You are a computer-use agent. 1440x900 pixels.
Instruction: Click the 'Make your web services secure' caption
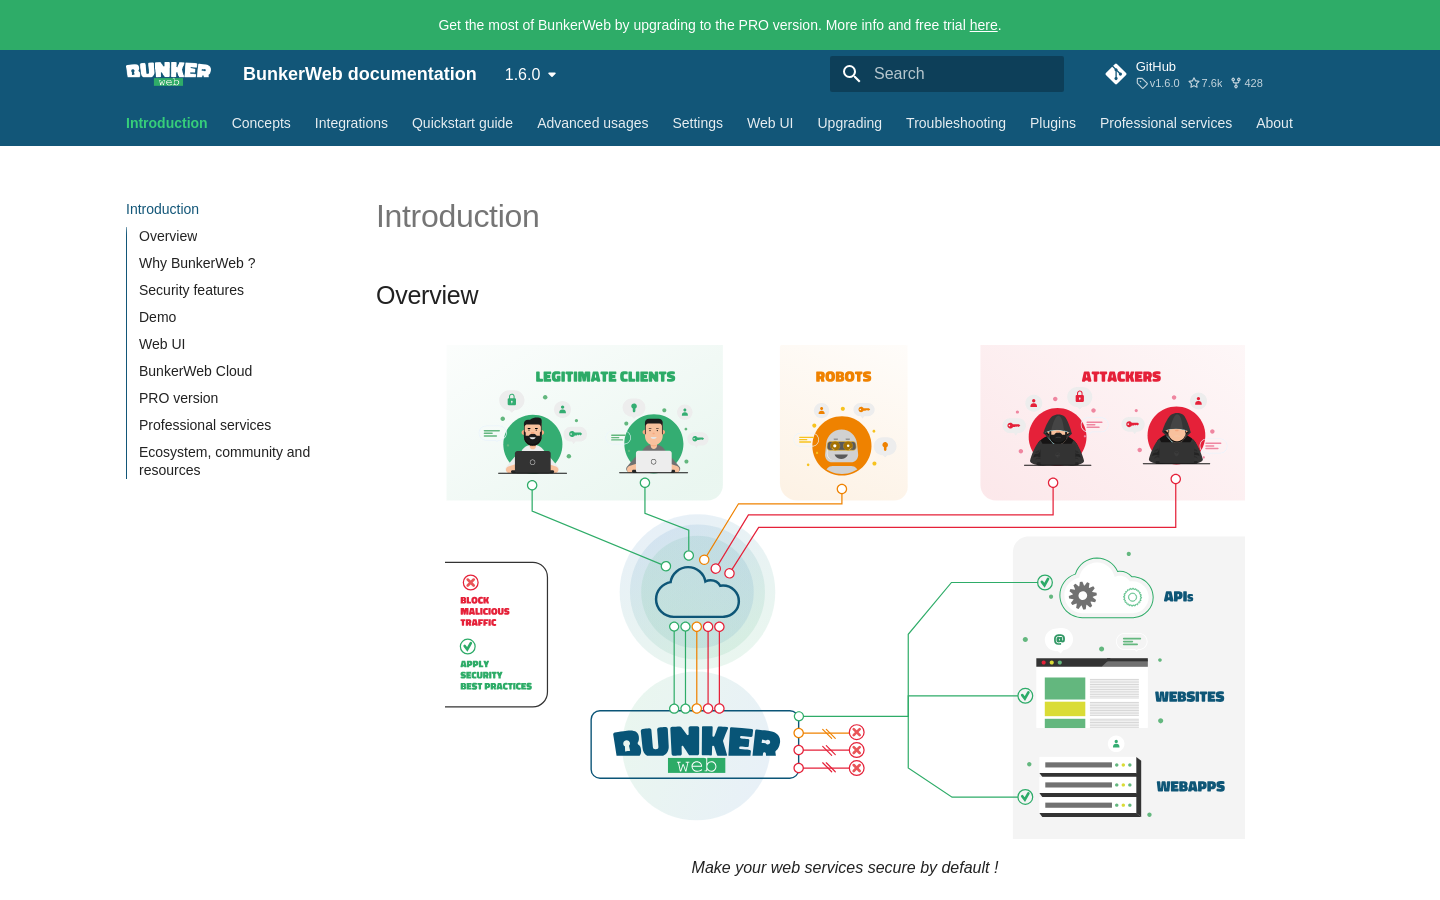845,868
